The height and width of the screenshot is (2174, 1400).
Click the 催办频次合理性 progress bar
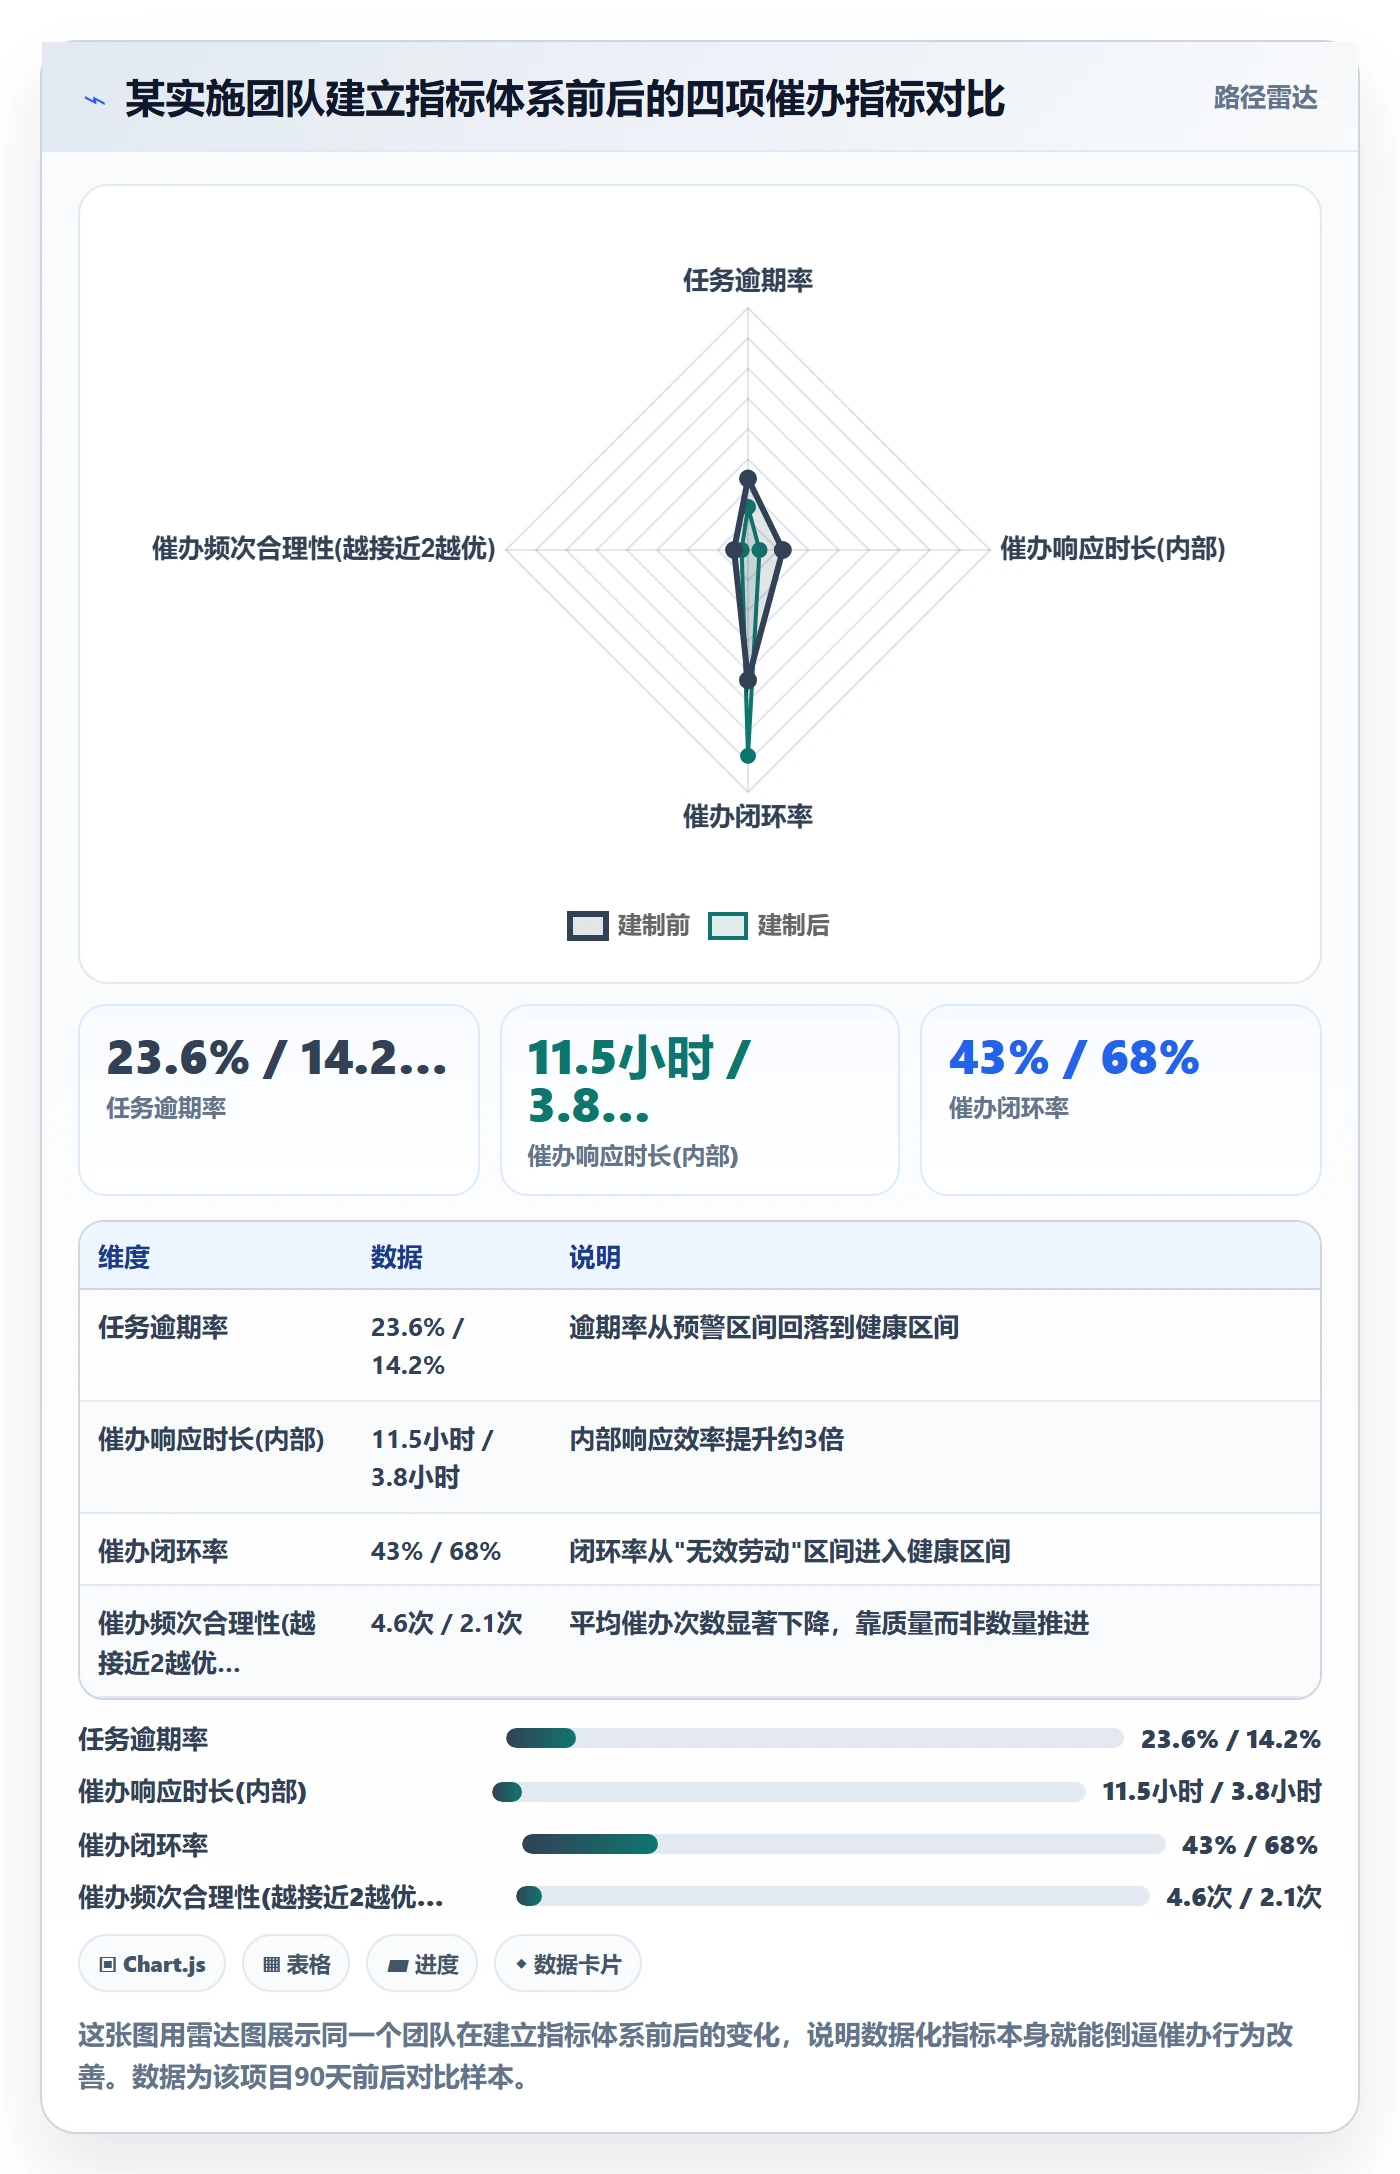point(833,1897)
